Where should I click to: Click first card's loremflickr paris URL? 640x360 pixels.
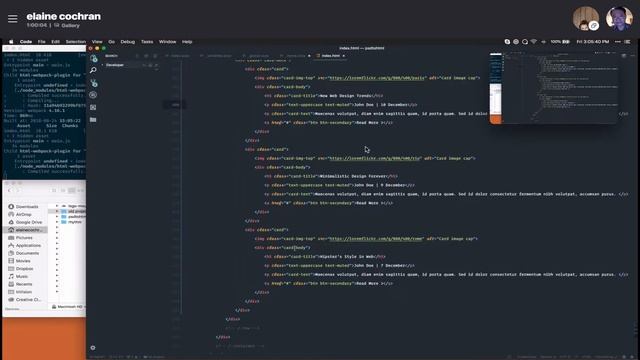coord(378,78)
